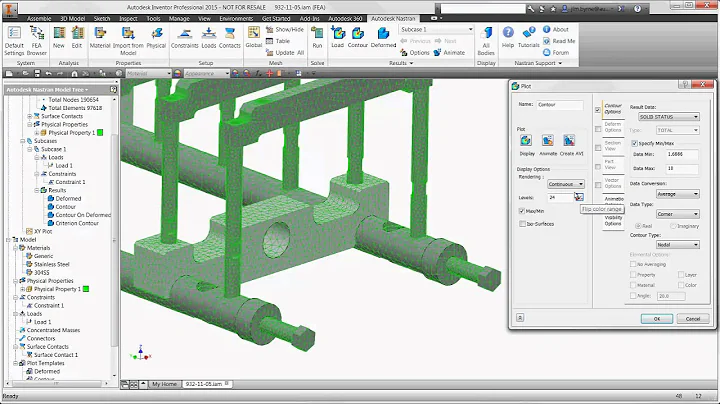Screen dimensions: 720x404
Task: Select the Loads setup tool
Action: click(x=208, y=38)
